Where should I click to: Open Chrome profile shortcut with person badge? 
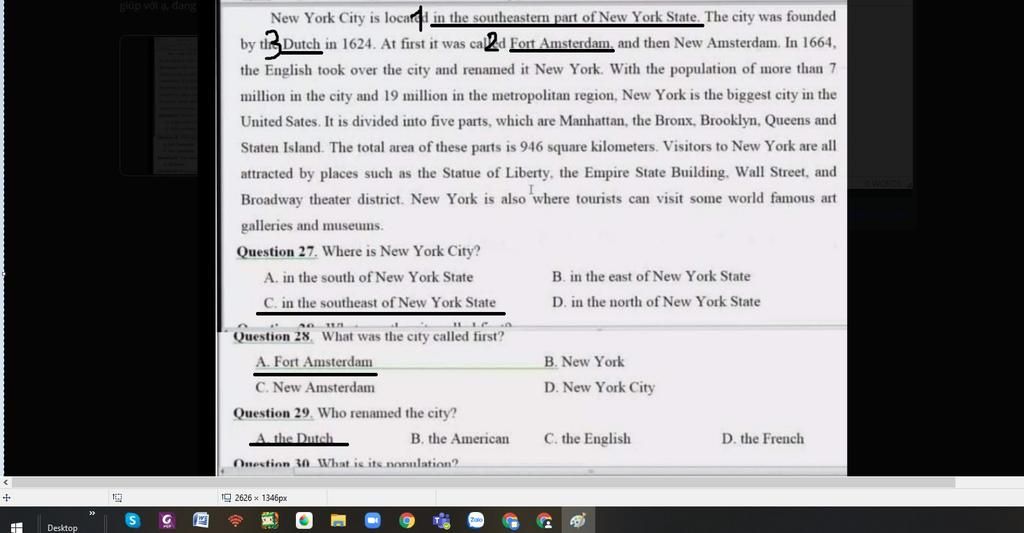click(x=544, y=521)
